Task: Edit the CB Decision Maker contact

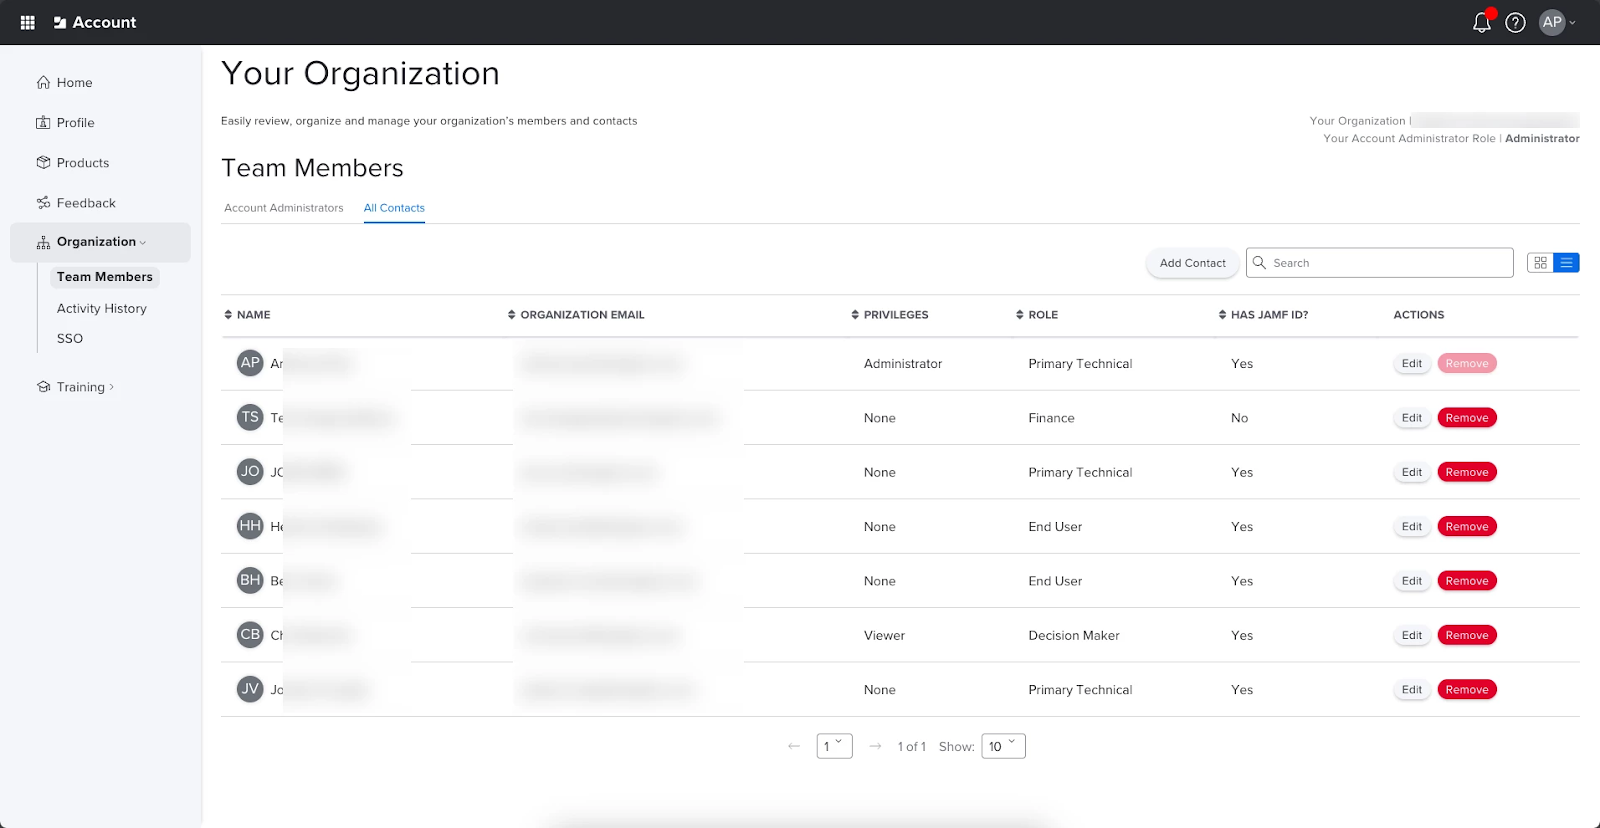Action: 1411,635
